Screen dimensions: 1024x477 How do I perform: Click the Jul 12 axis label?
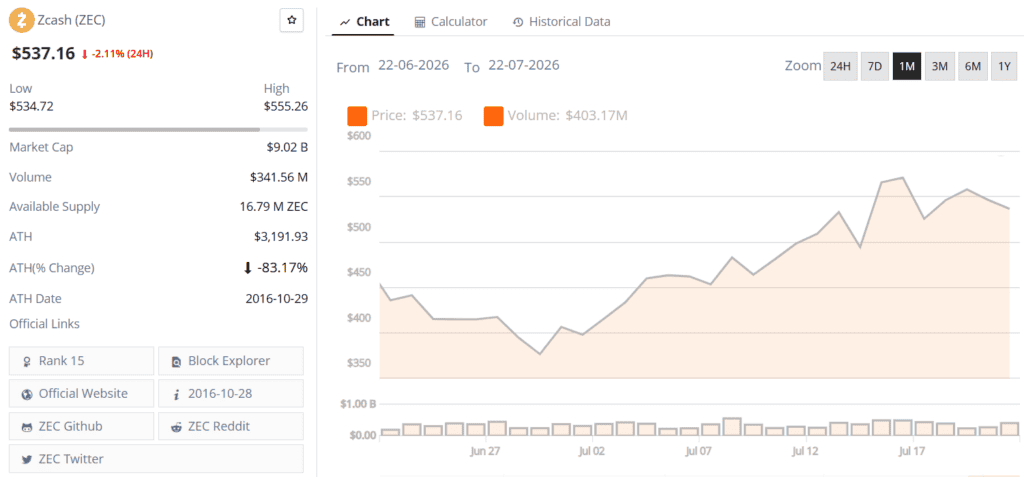[806, 452]
